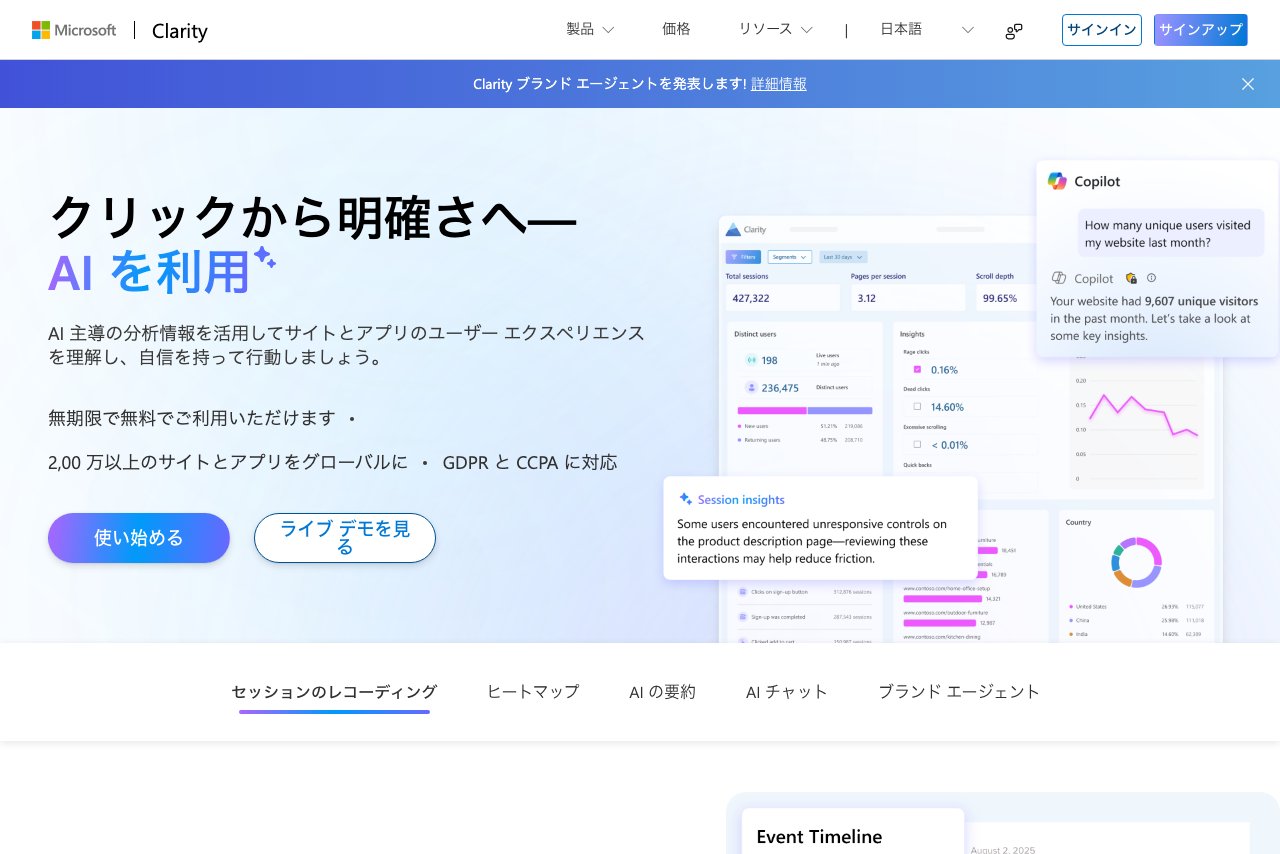The image size is (1280, 854).
Task: Open the 価格 pricing page
Action: (676, 29)
